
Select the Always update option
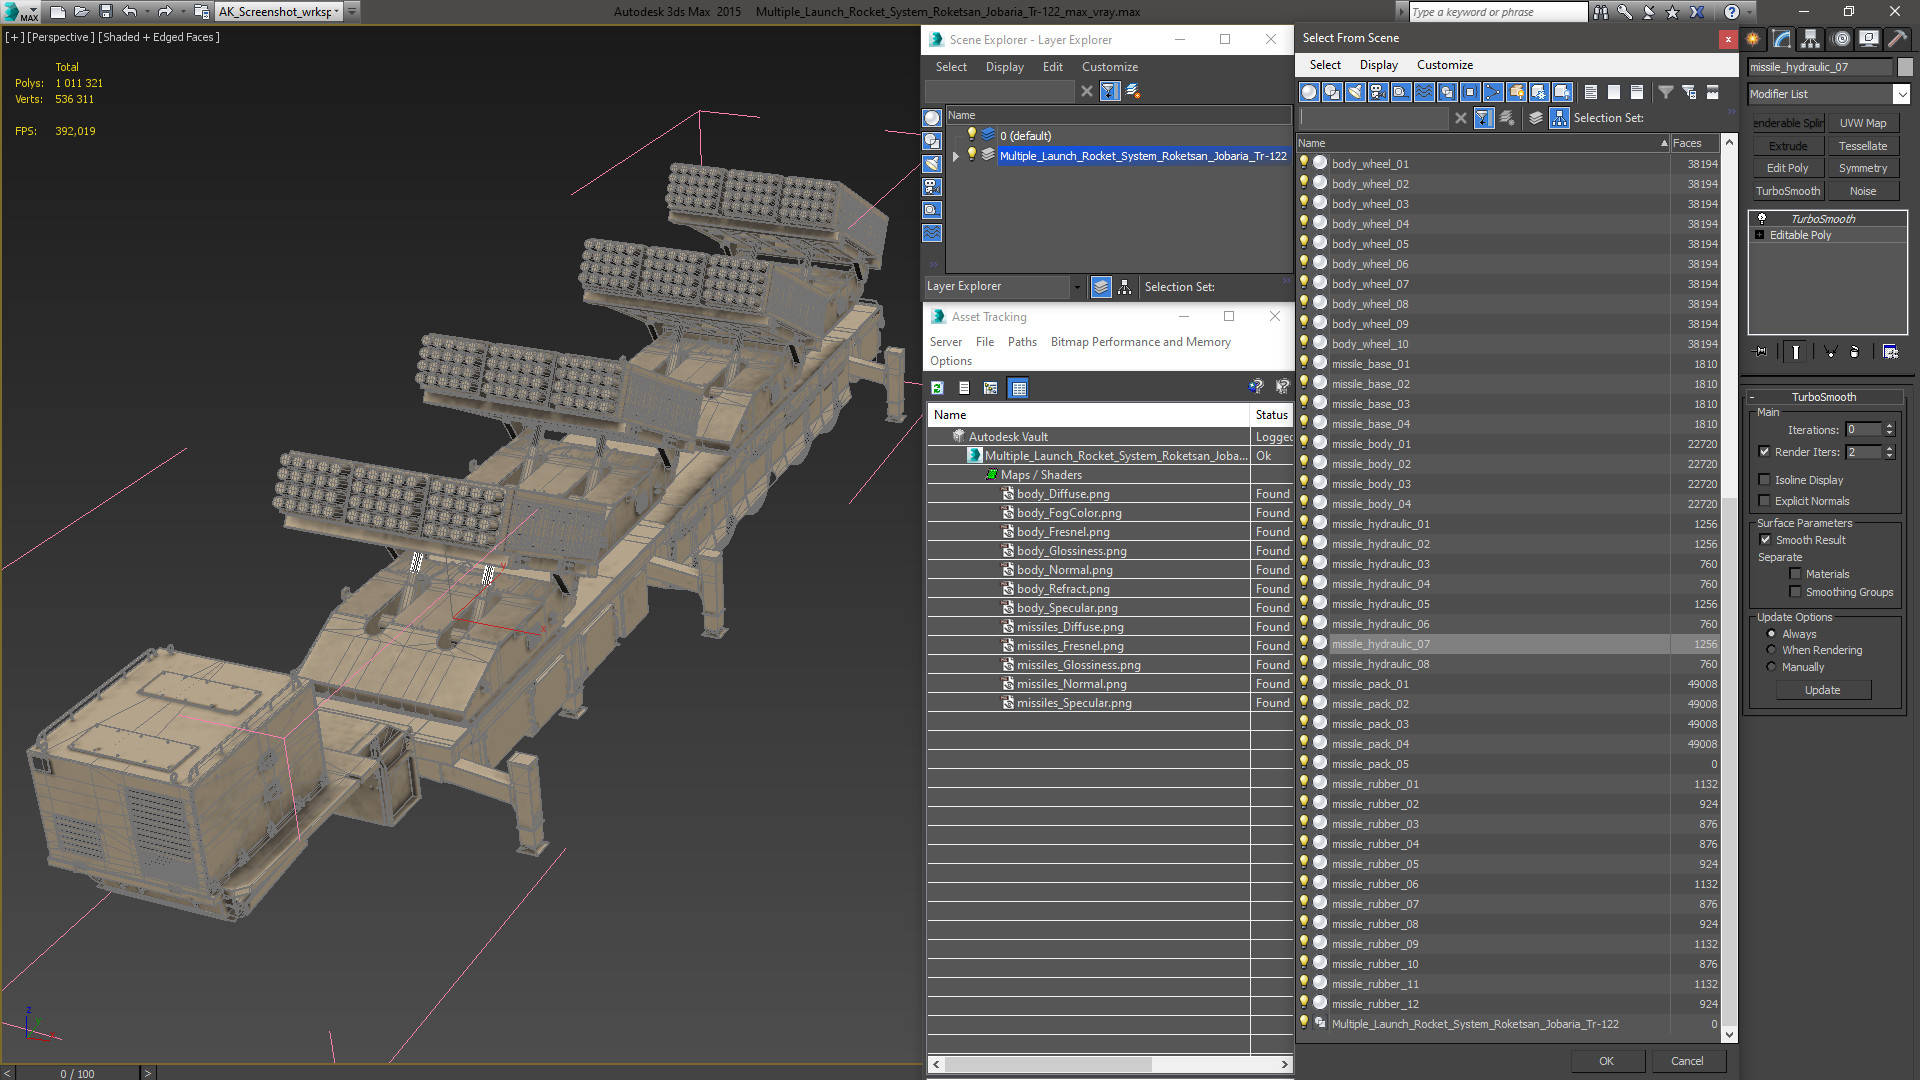point(1771,634)
